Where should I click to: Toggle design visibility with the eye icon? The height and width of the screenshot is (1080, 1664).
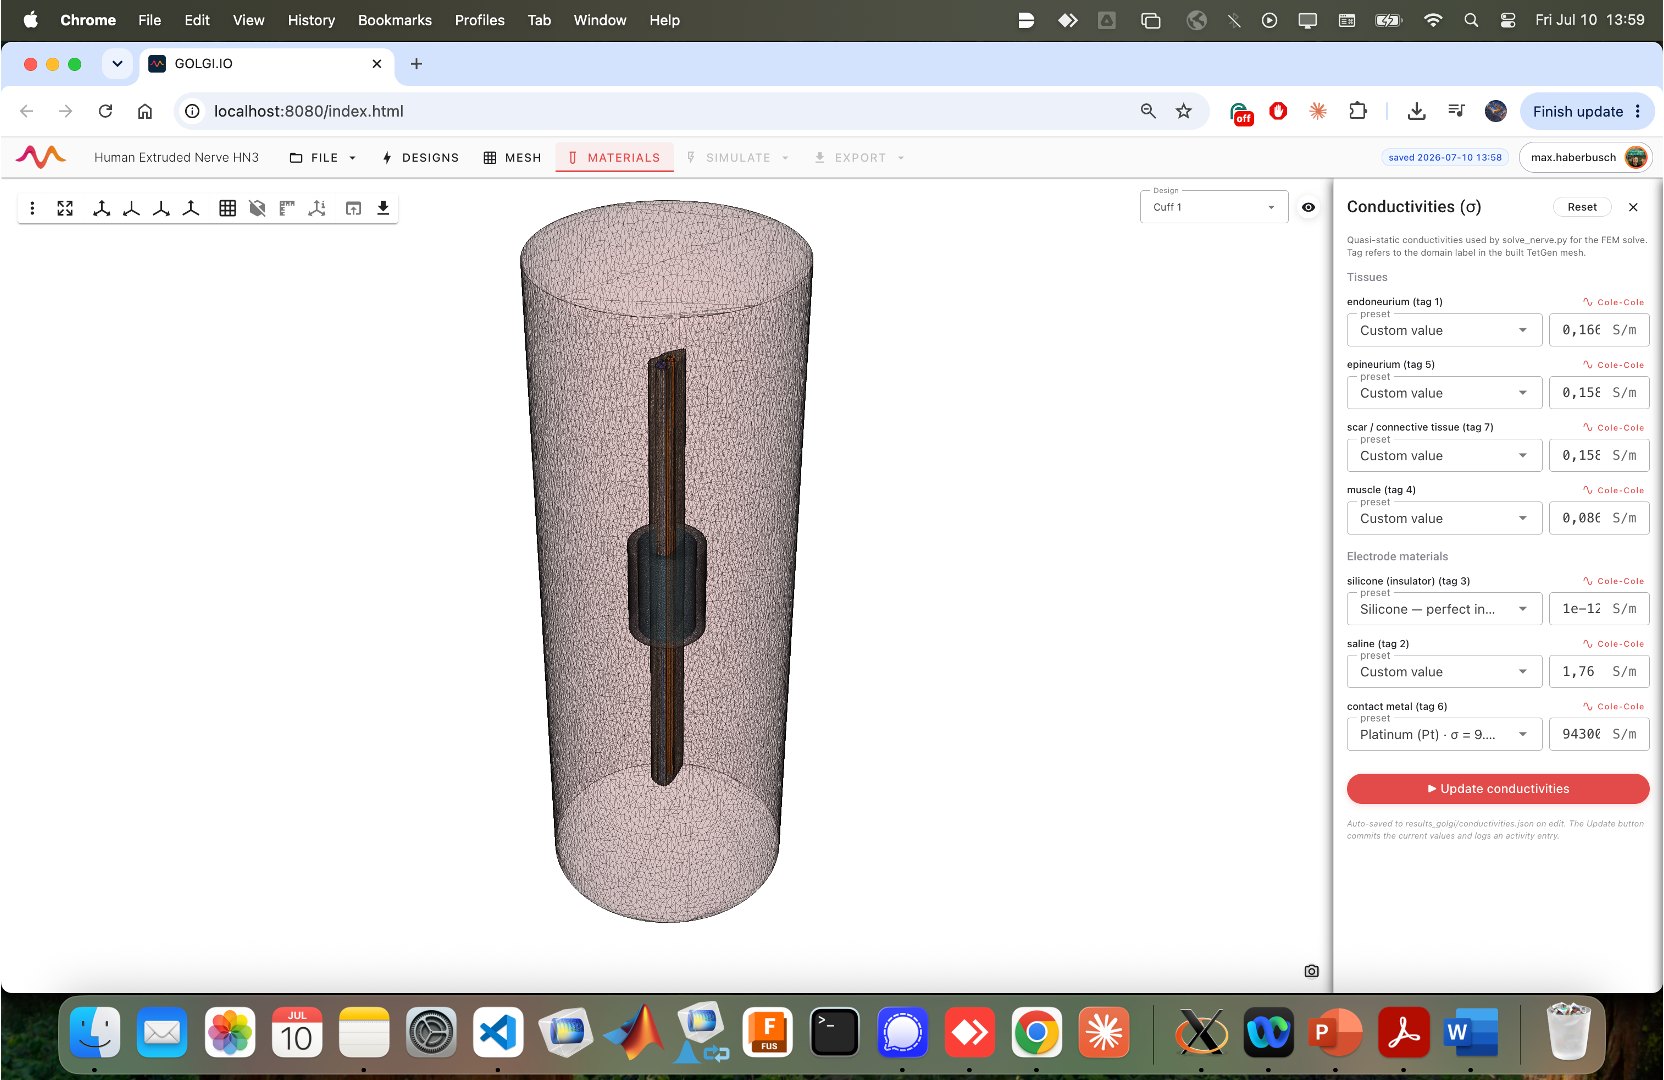click(x=1308, y=207)
